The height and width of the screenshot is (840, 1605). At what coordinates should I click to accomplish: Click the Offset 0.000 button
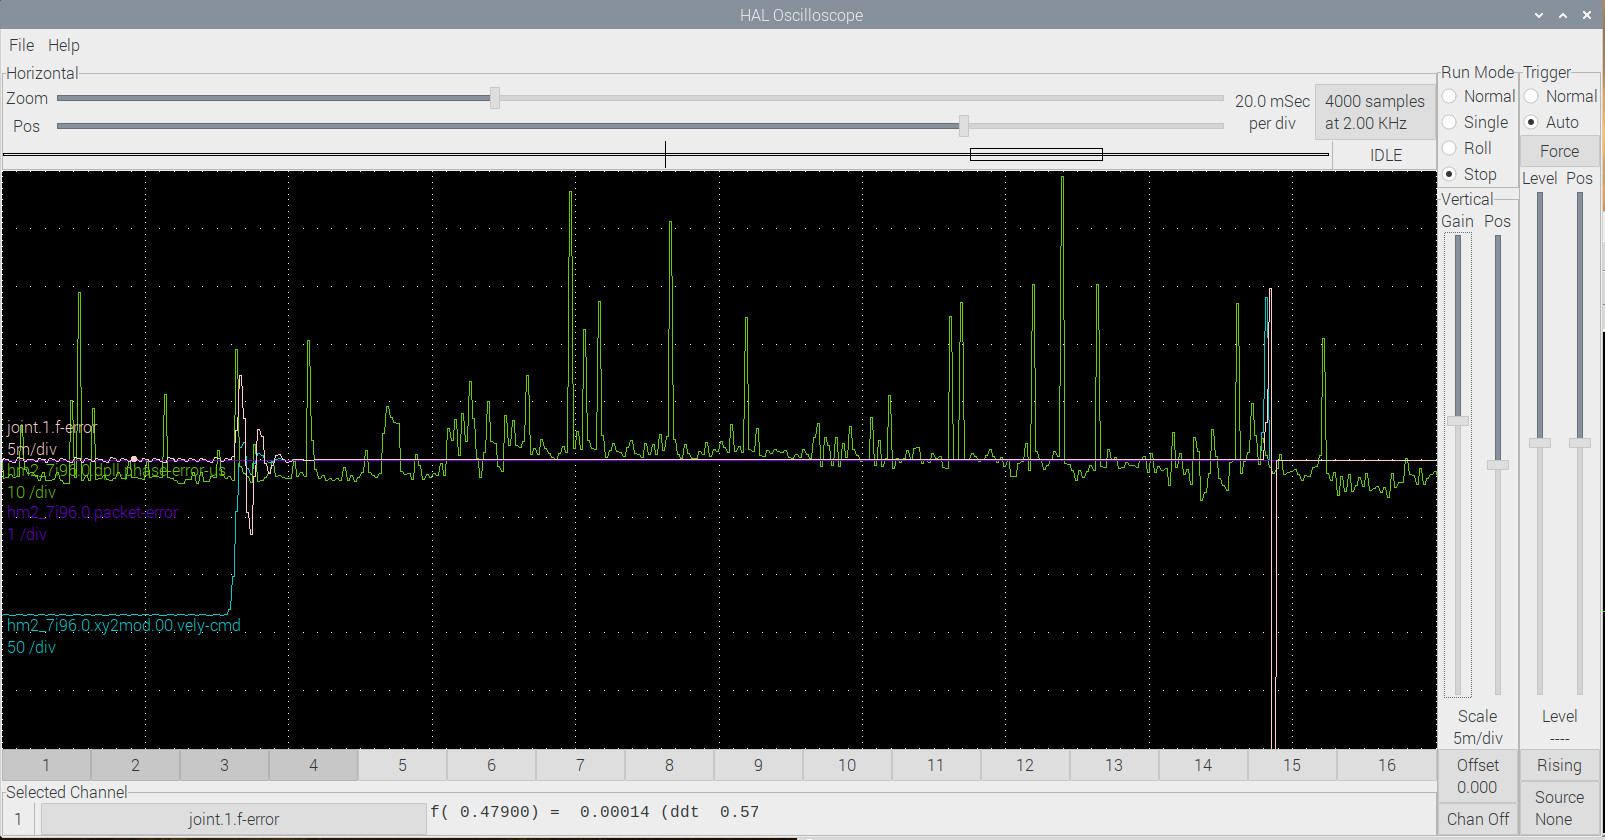click(1477, 776)
